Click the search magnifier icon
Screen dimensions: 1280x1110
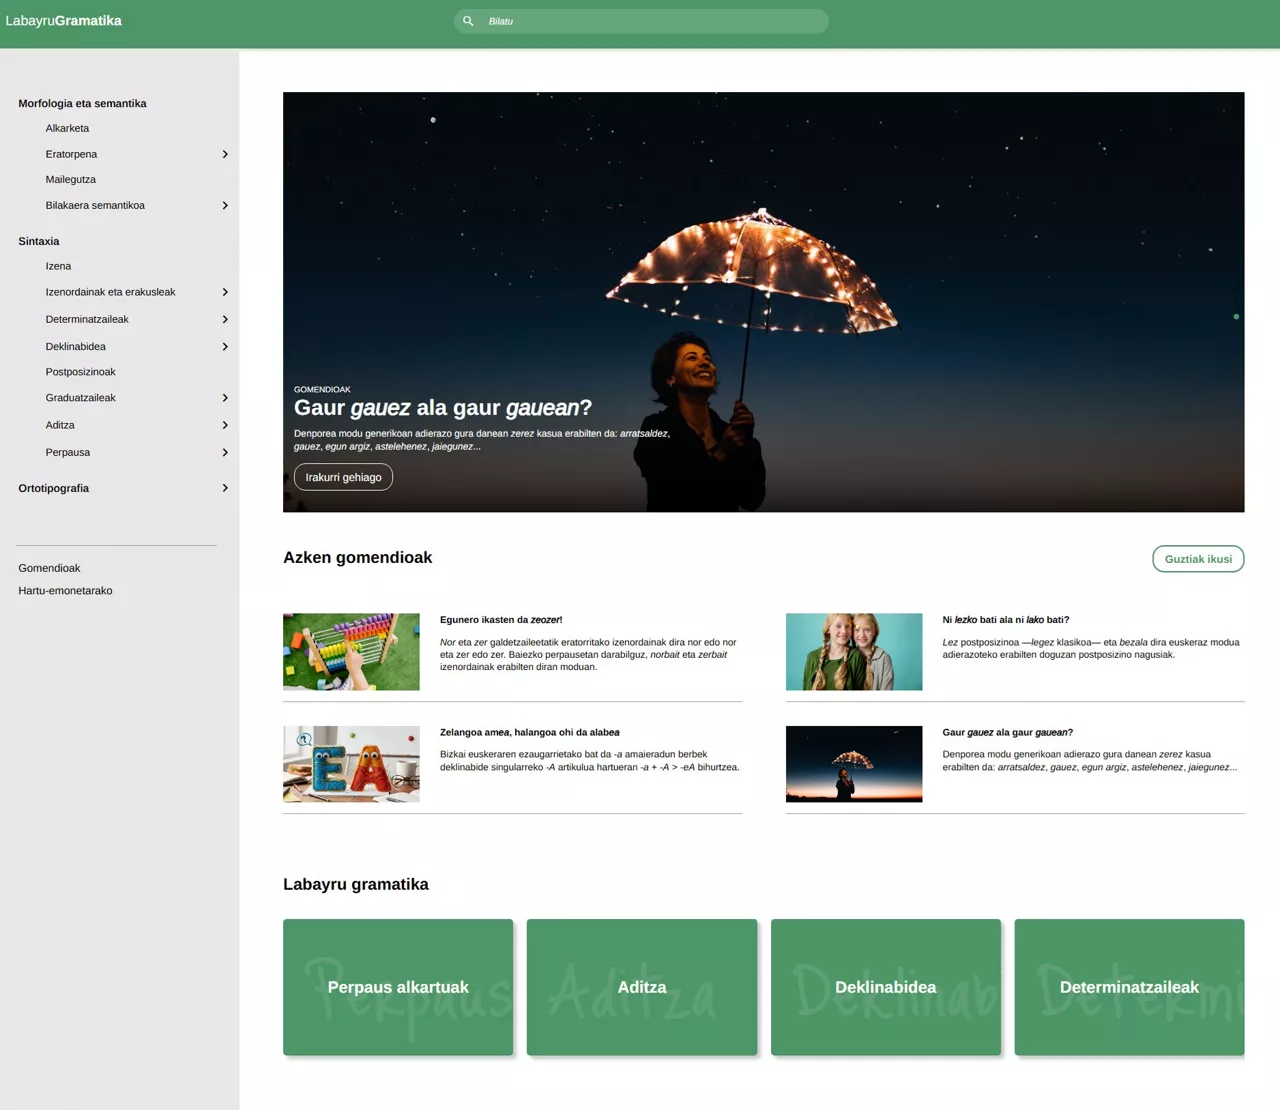point(468,21)
